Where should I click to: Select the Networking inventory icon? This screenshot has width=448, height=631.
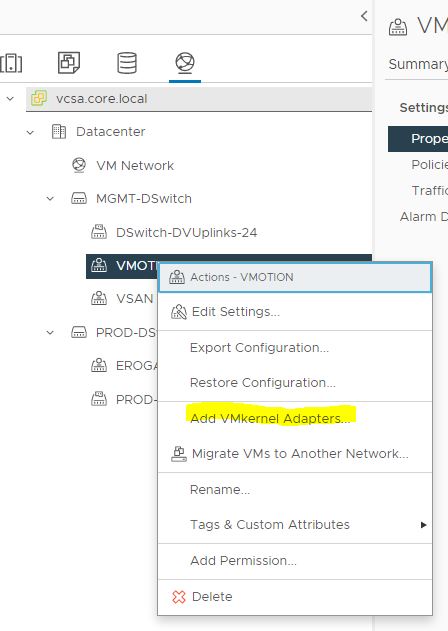tap(185, 63)
